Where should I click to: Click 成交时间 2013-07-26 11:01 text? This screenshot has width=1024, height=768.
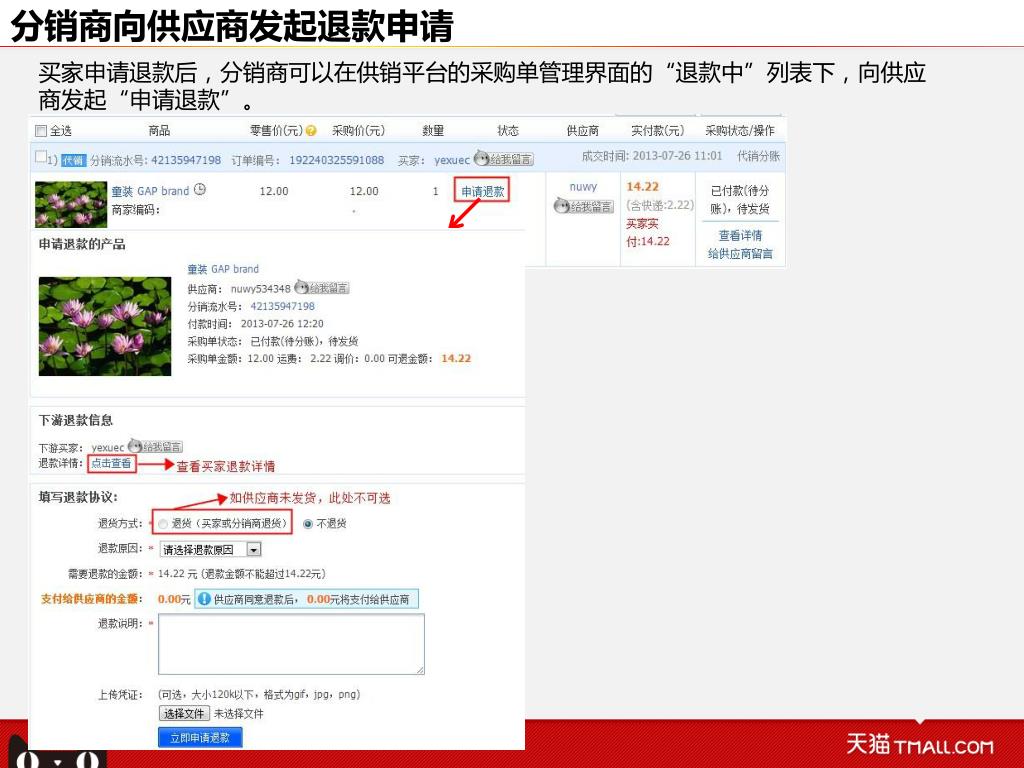[652, 156]
